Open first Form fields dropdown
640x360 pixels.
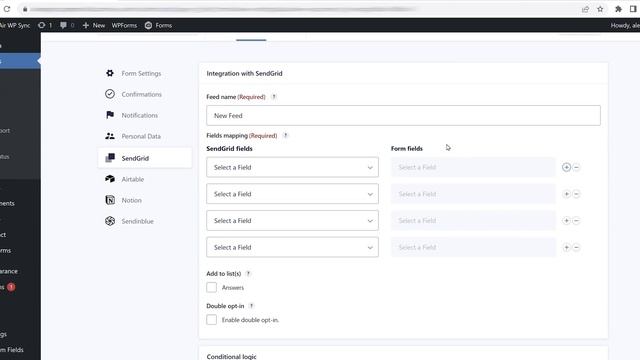point(473,167)
